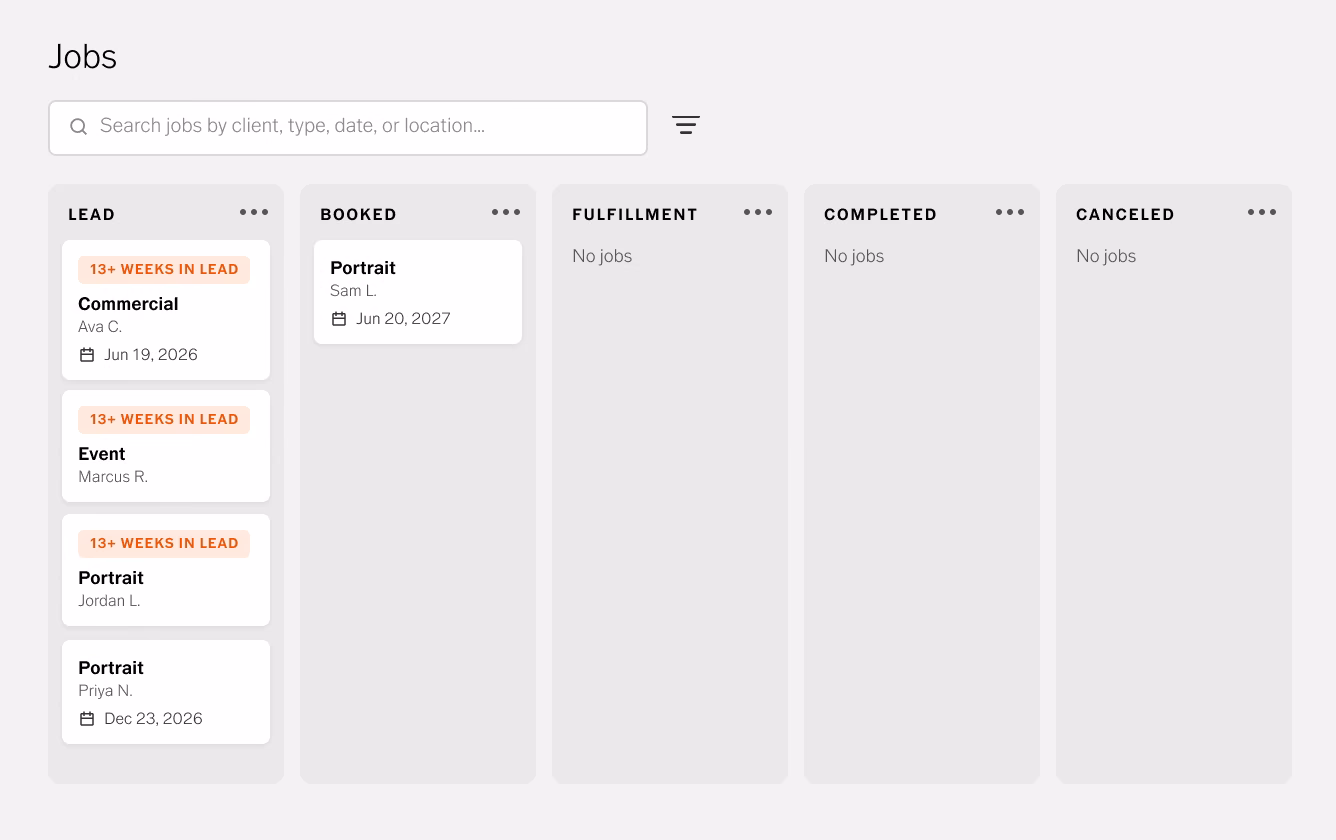The image size is (1336, 840).
Task: Open the Lead column more menu
Action: click(254, 212)
